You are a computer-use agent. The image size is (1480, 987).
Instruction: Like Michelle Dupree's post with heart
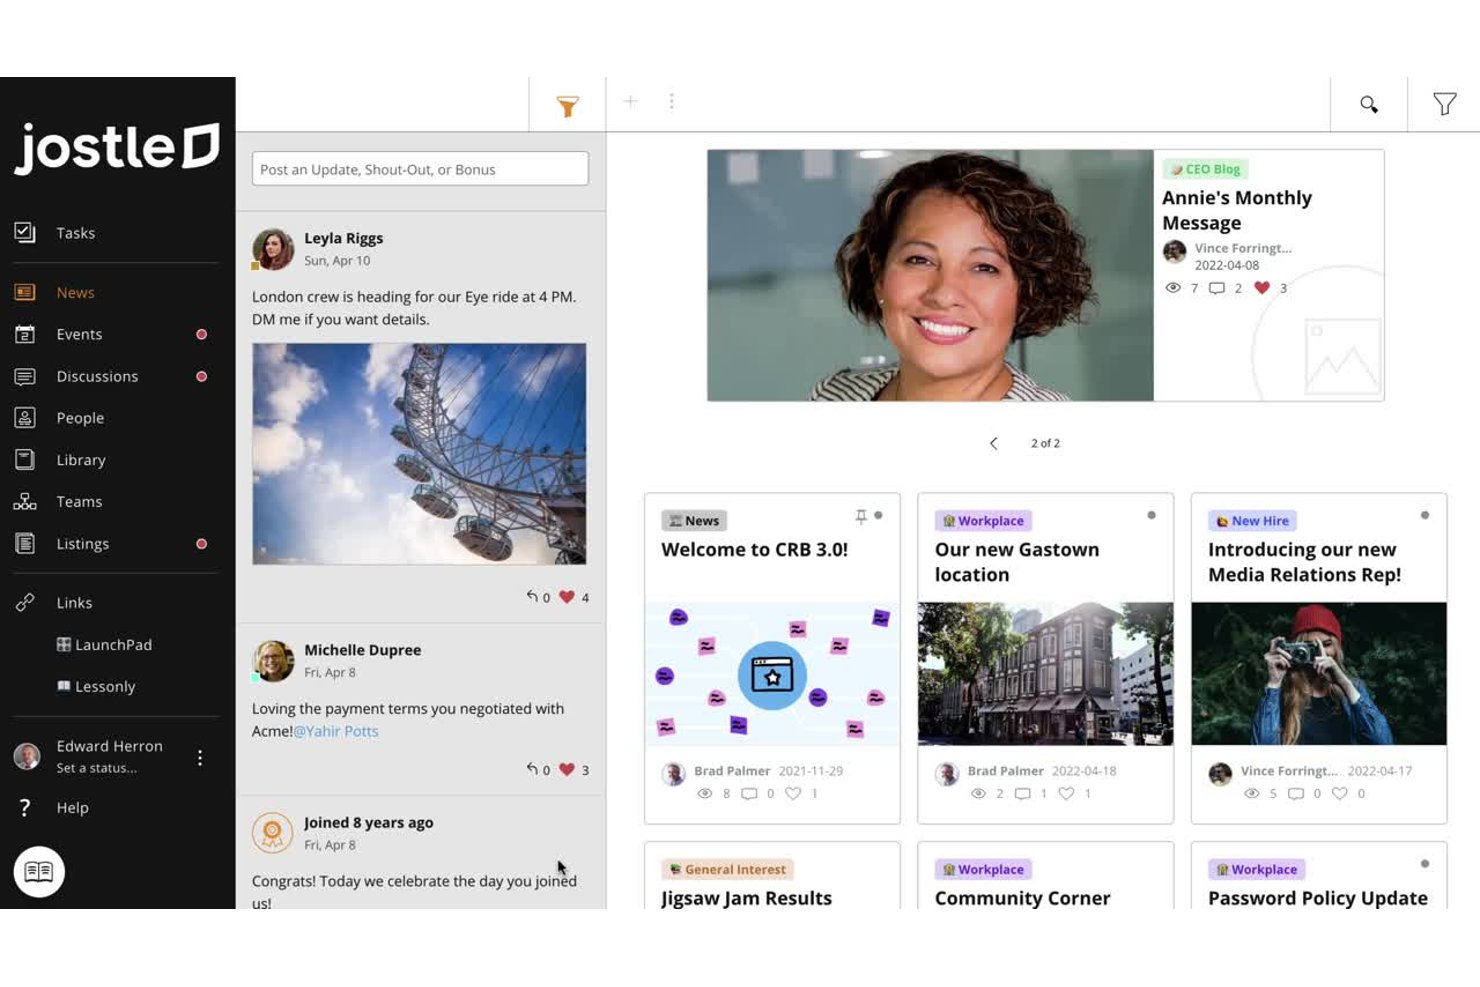(567, 770)
